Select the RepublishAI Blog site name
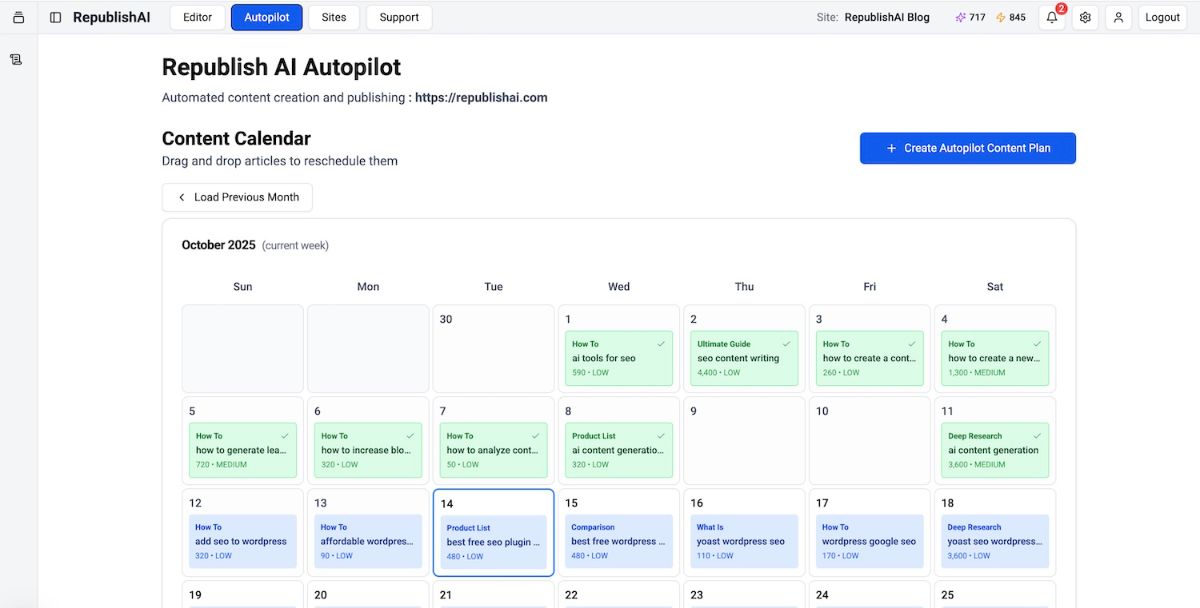This screenshot has width=1200, height=608. 886,17
